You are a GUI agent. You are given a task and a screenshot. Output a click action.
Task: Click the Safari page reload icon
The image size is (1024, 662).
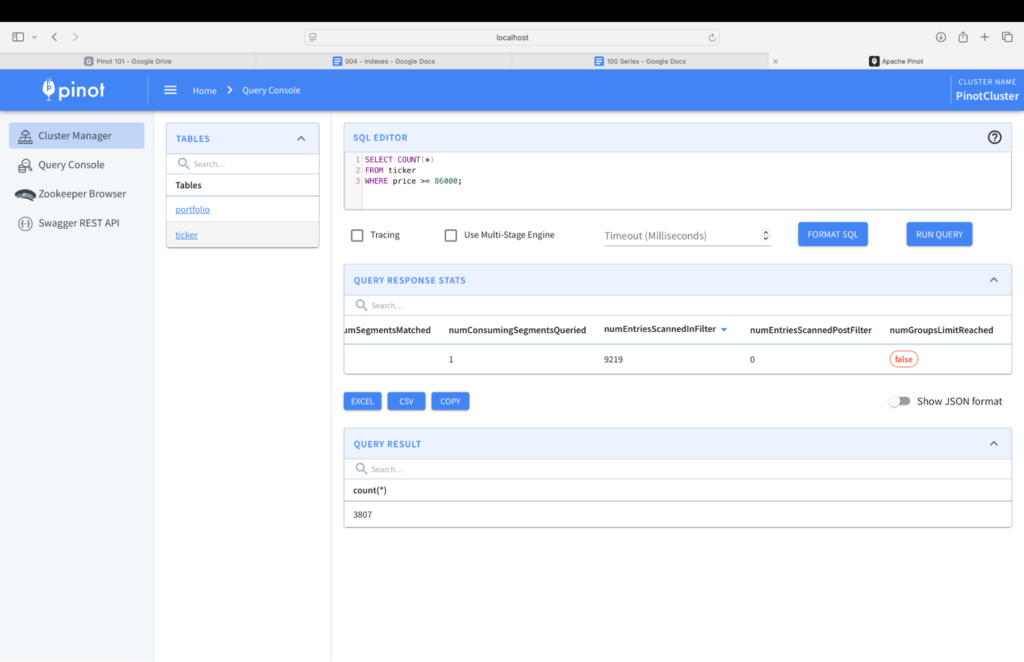point(712,37)
